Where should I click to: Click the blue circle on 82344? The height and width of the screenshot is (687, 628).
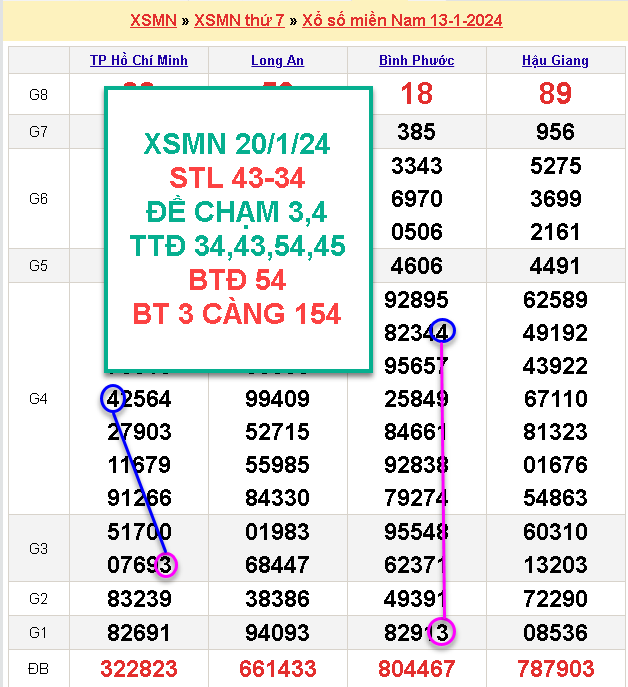point(442,331)
